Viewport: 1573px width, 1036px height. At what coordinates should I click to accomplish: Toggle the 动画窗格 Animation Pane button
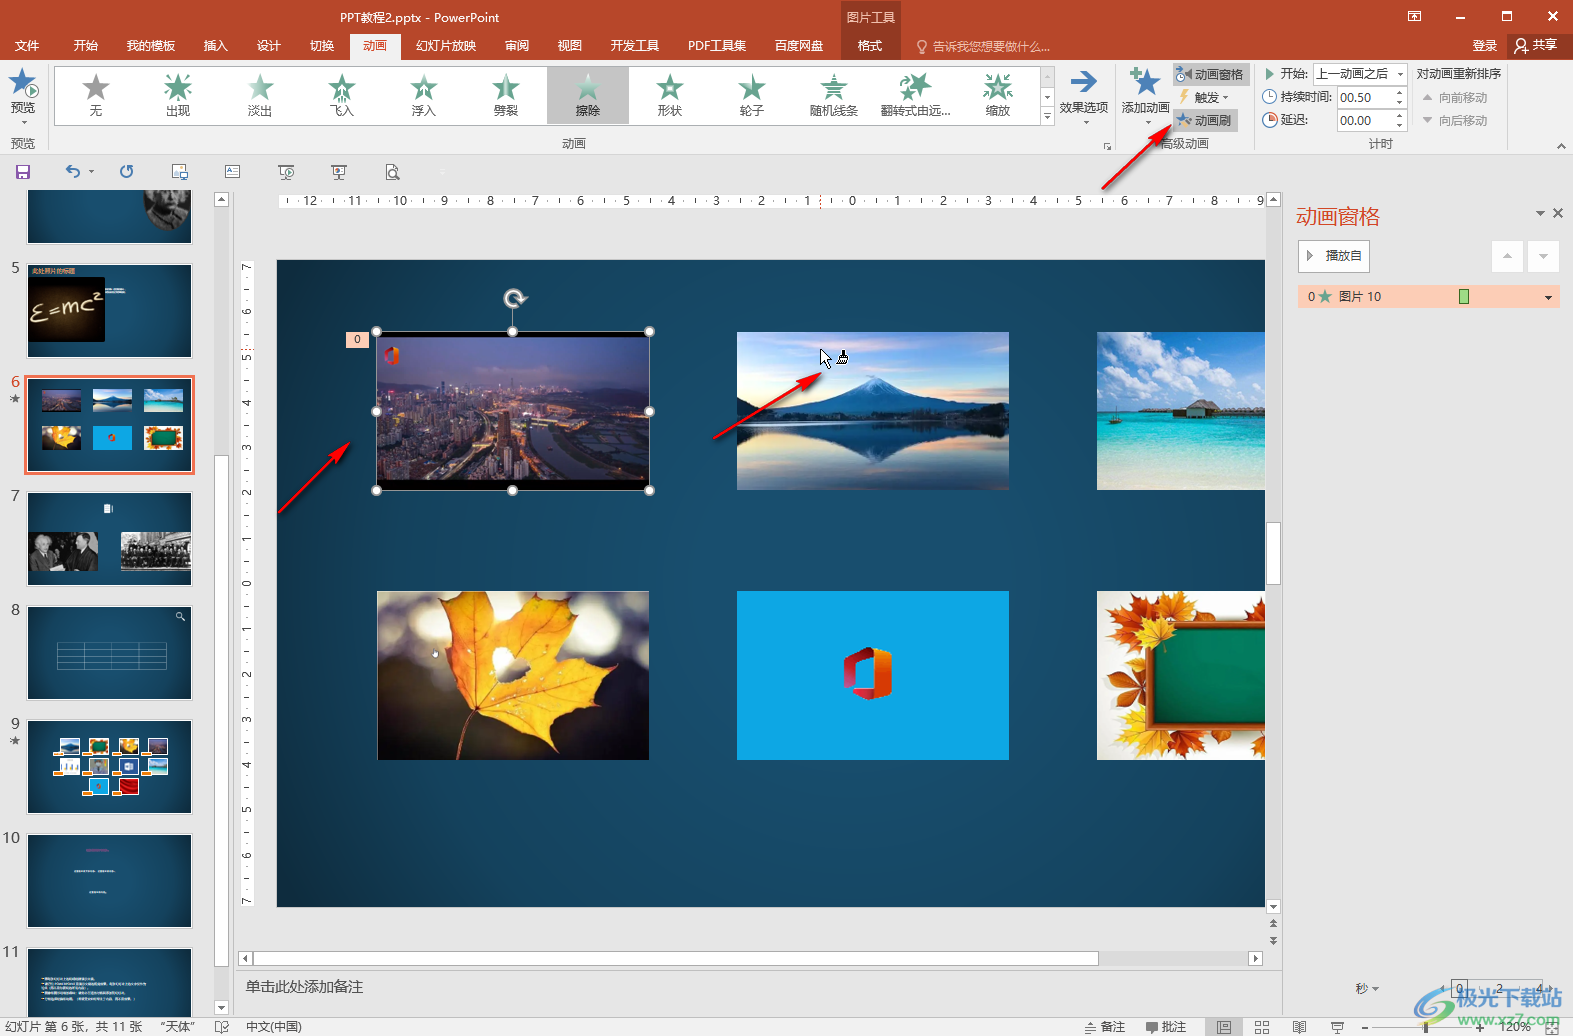pos(1210,74)
